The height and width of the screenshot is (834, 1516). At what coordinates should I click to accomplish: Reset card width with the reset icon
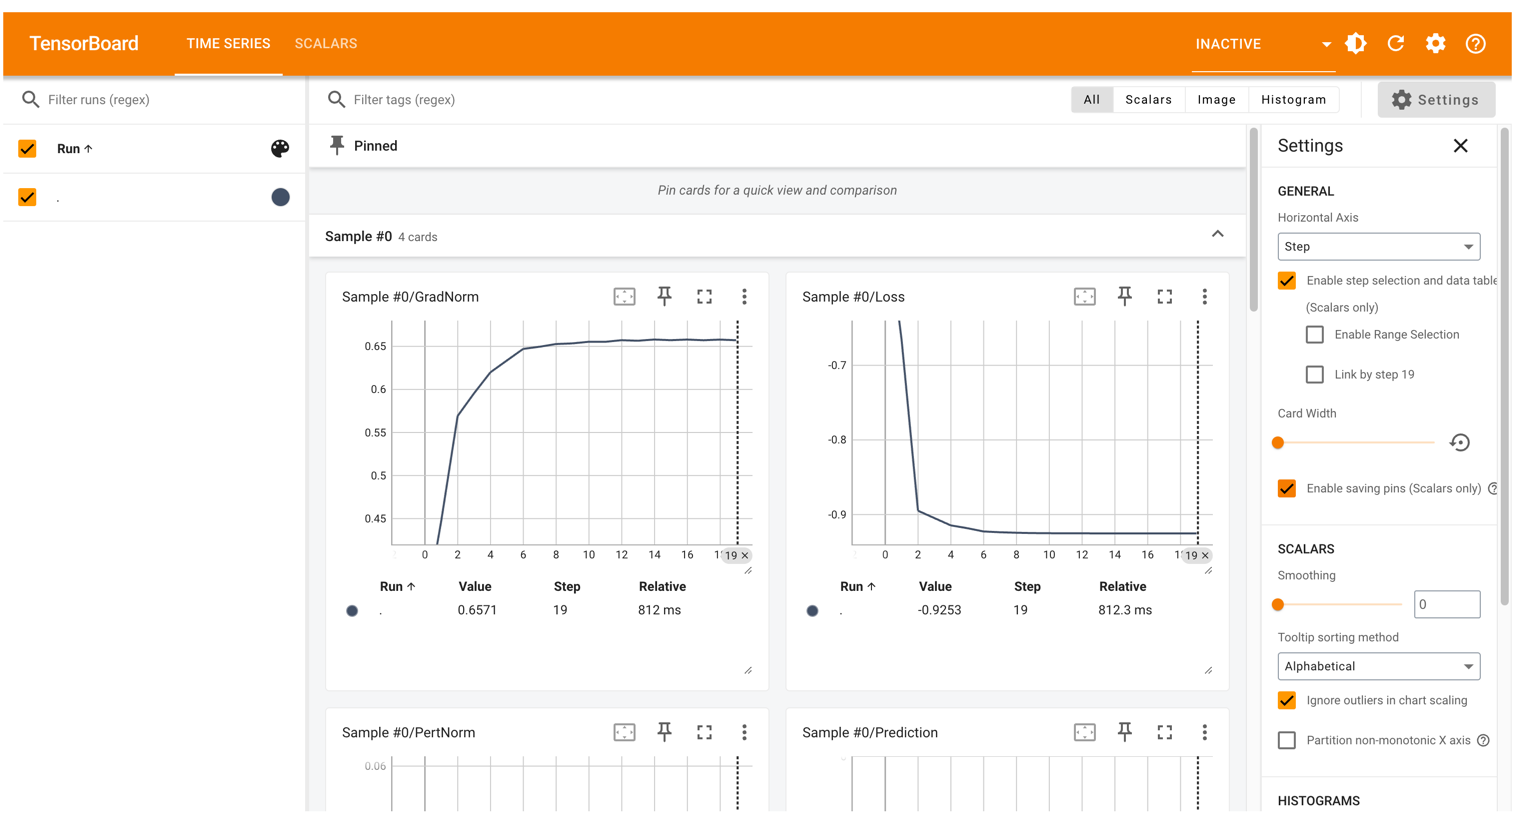(x=1460, y=443)
